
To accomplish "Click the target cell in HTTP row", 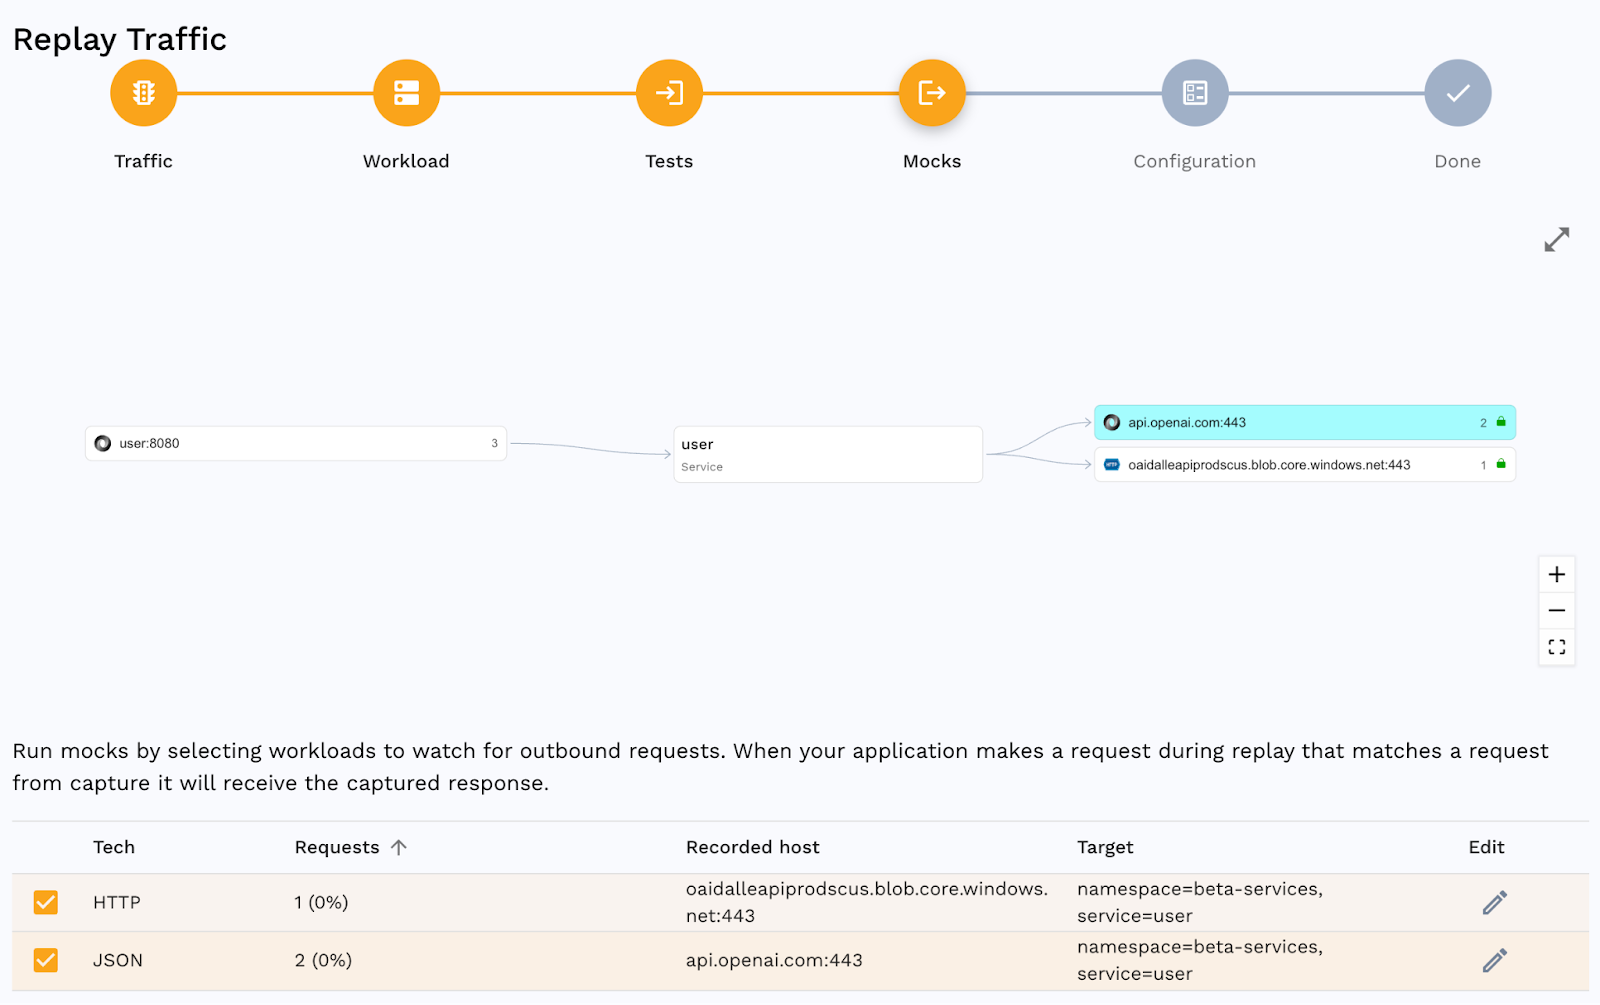I will point(1200,903).
